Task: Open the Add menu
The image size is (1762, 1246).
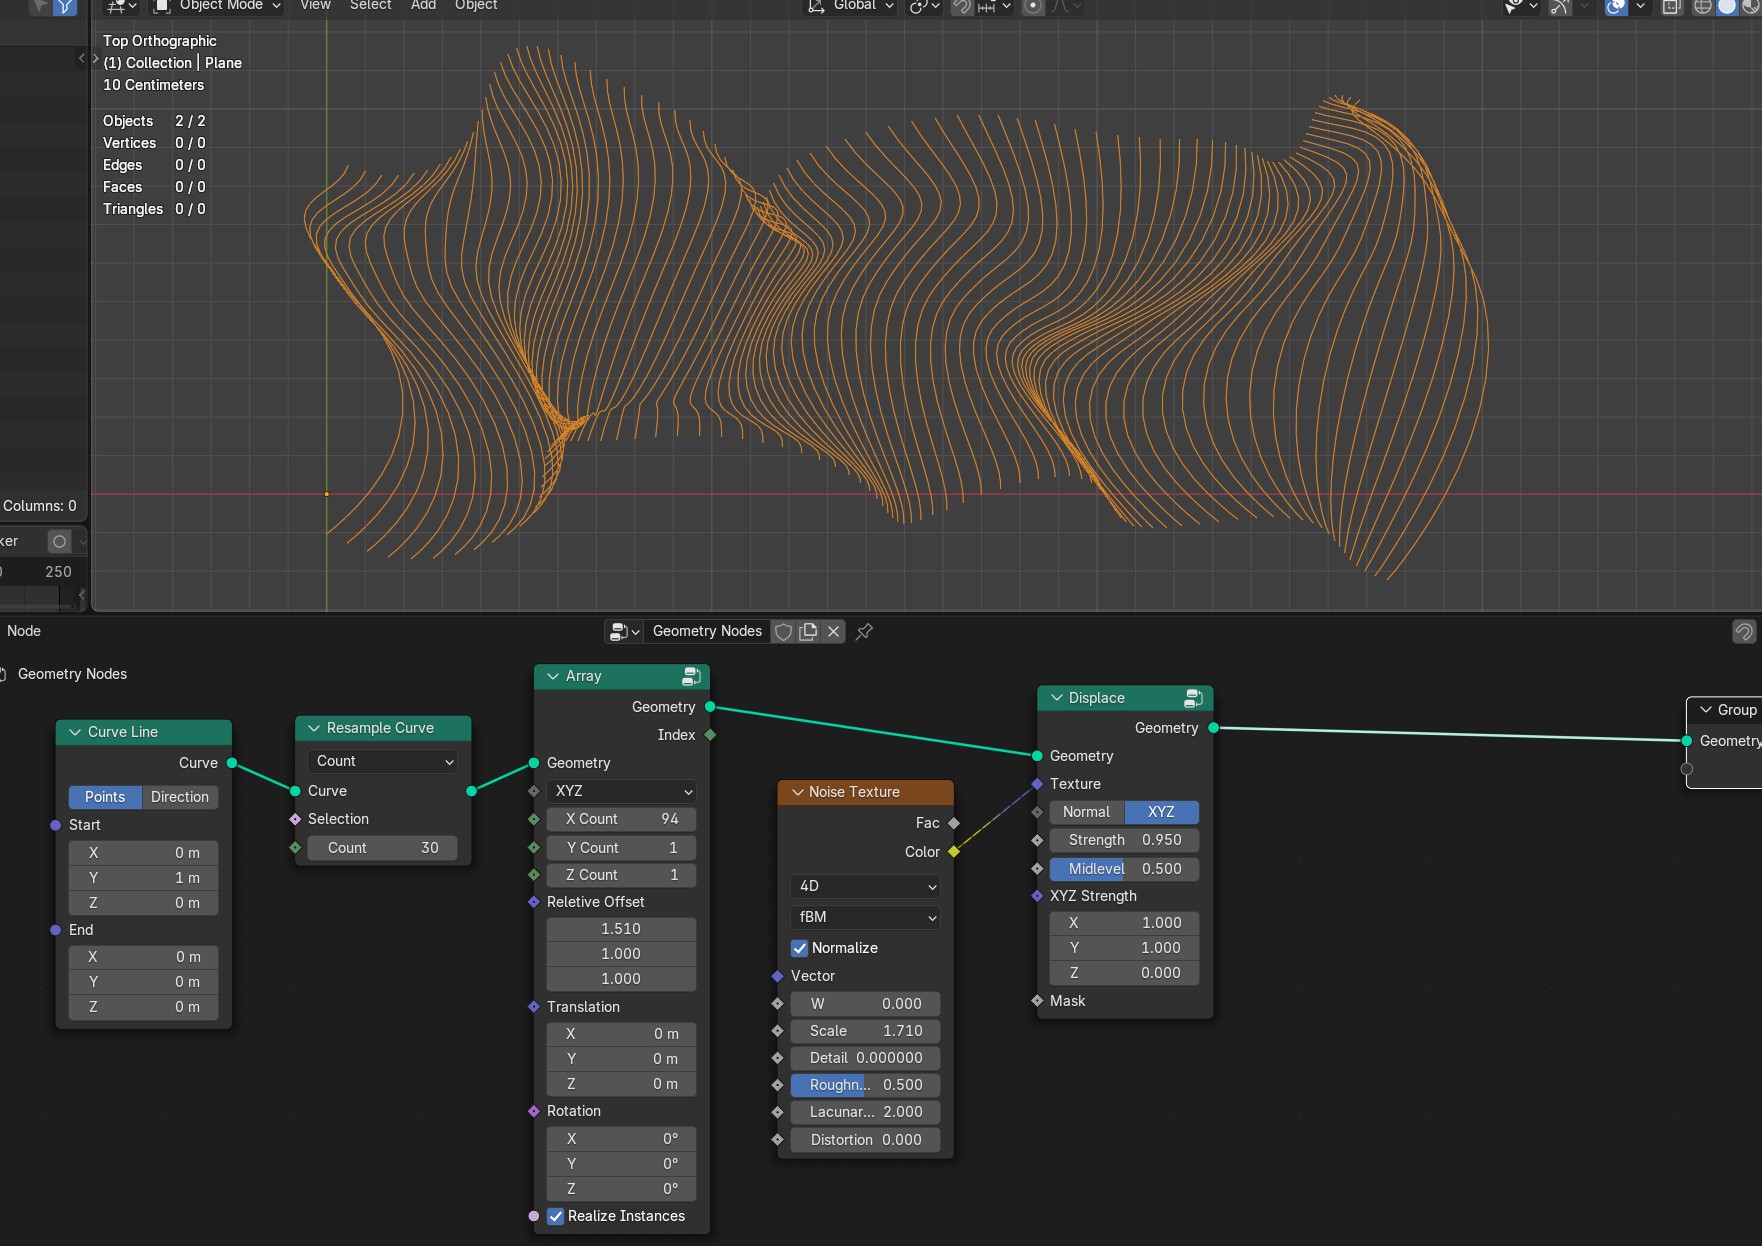Action: 423,5
